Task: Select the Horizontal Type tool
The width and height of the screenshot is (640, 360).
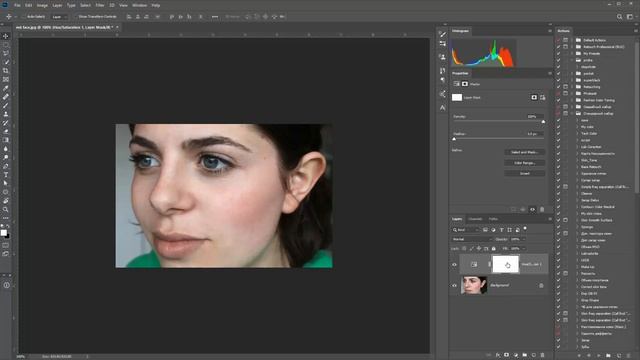Action: point(6,175)
